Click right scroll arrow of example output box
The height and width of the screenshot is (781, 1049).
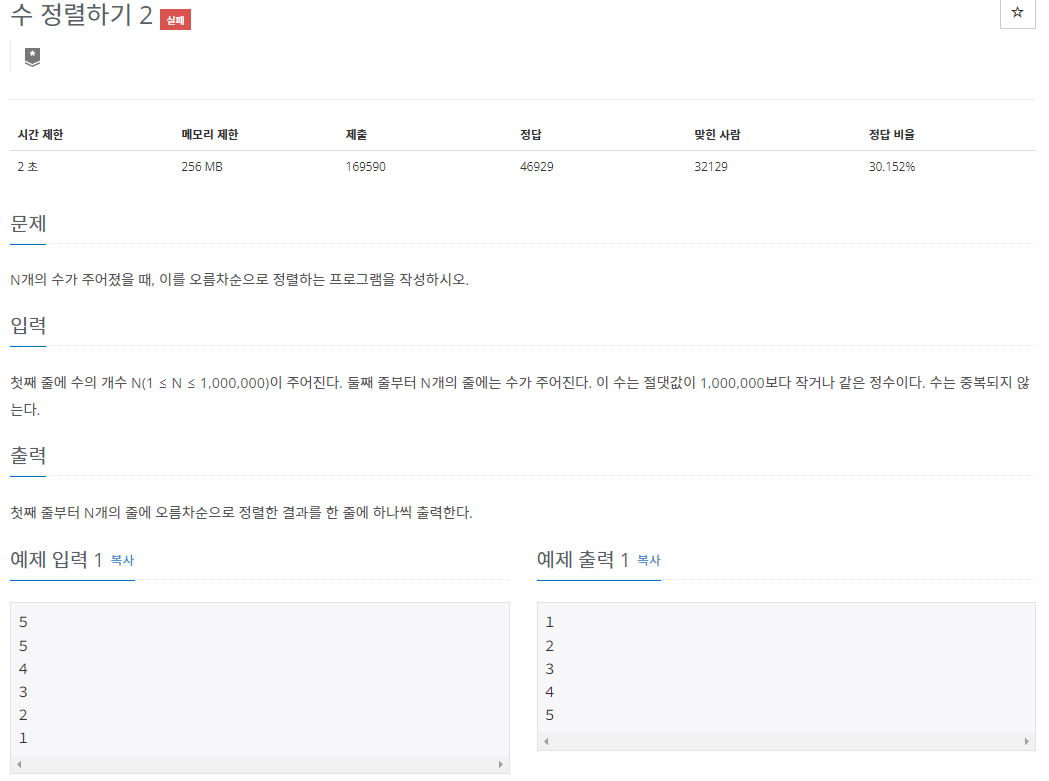[x=1026, y=741]
